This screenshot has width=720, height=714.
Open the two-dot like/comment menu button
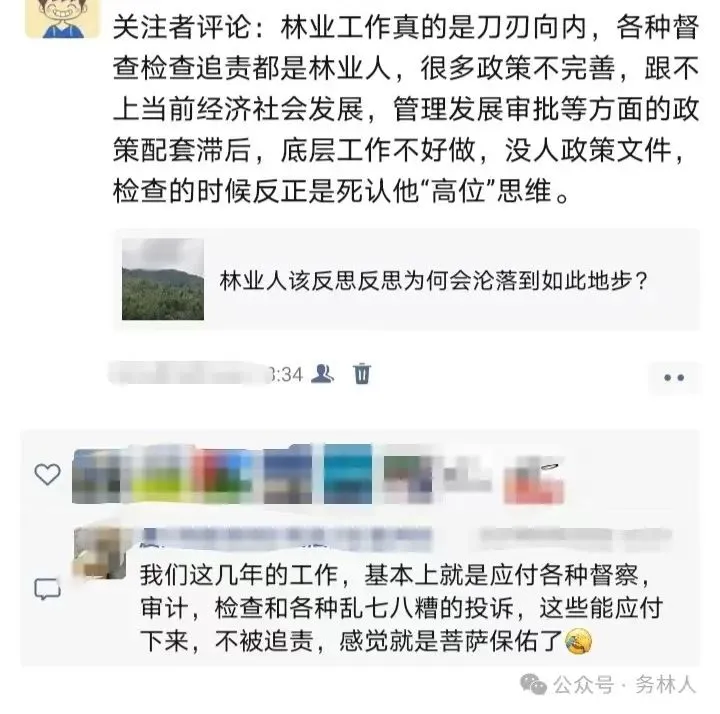(674, 377)
